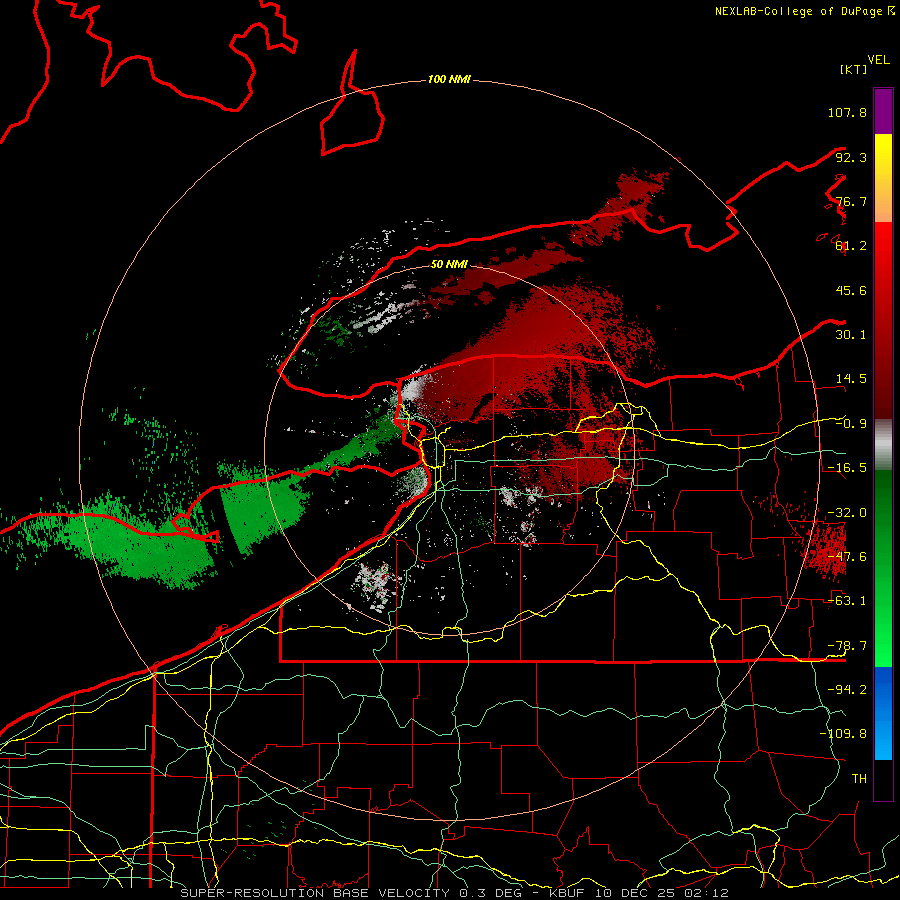Click the gray-white segment of the velocity color bar
Viewport: 900px width, 900px height.
pyautogui.click(x=883, y=445)
